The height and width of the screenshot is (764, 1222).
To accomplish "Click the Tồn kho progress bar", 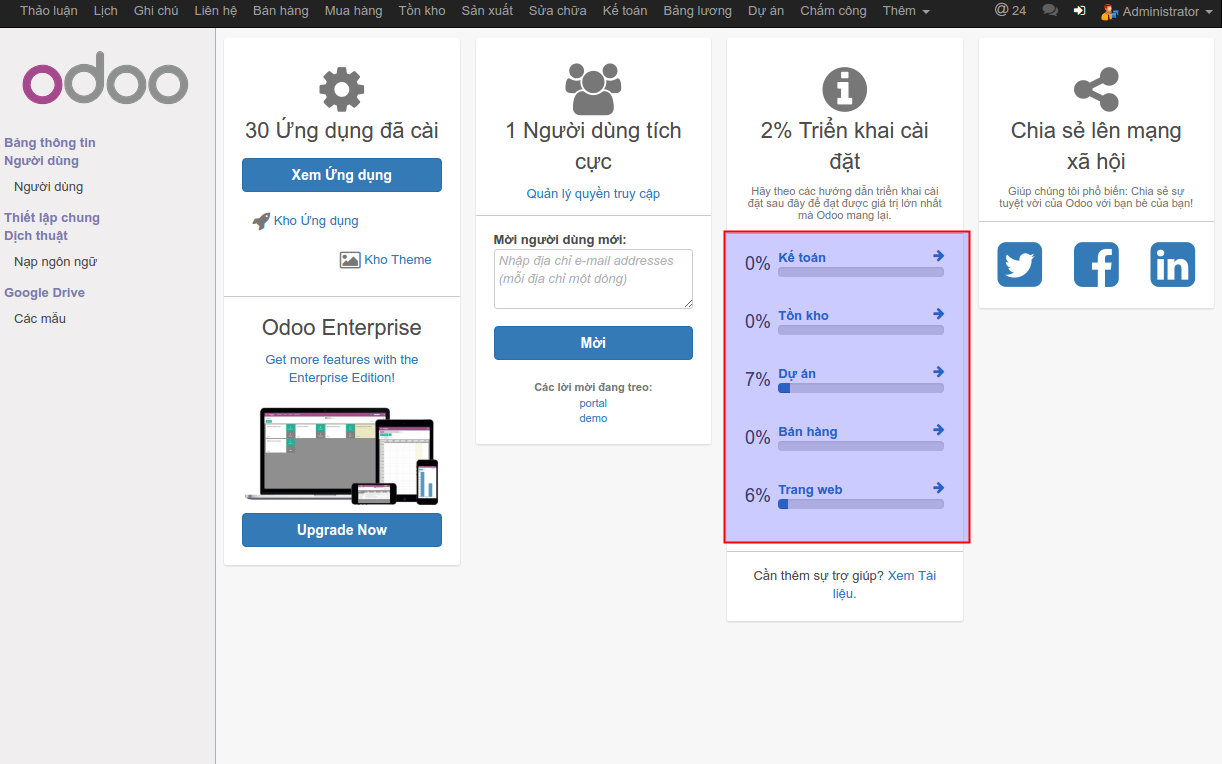I will coord(861,330).
